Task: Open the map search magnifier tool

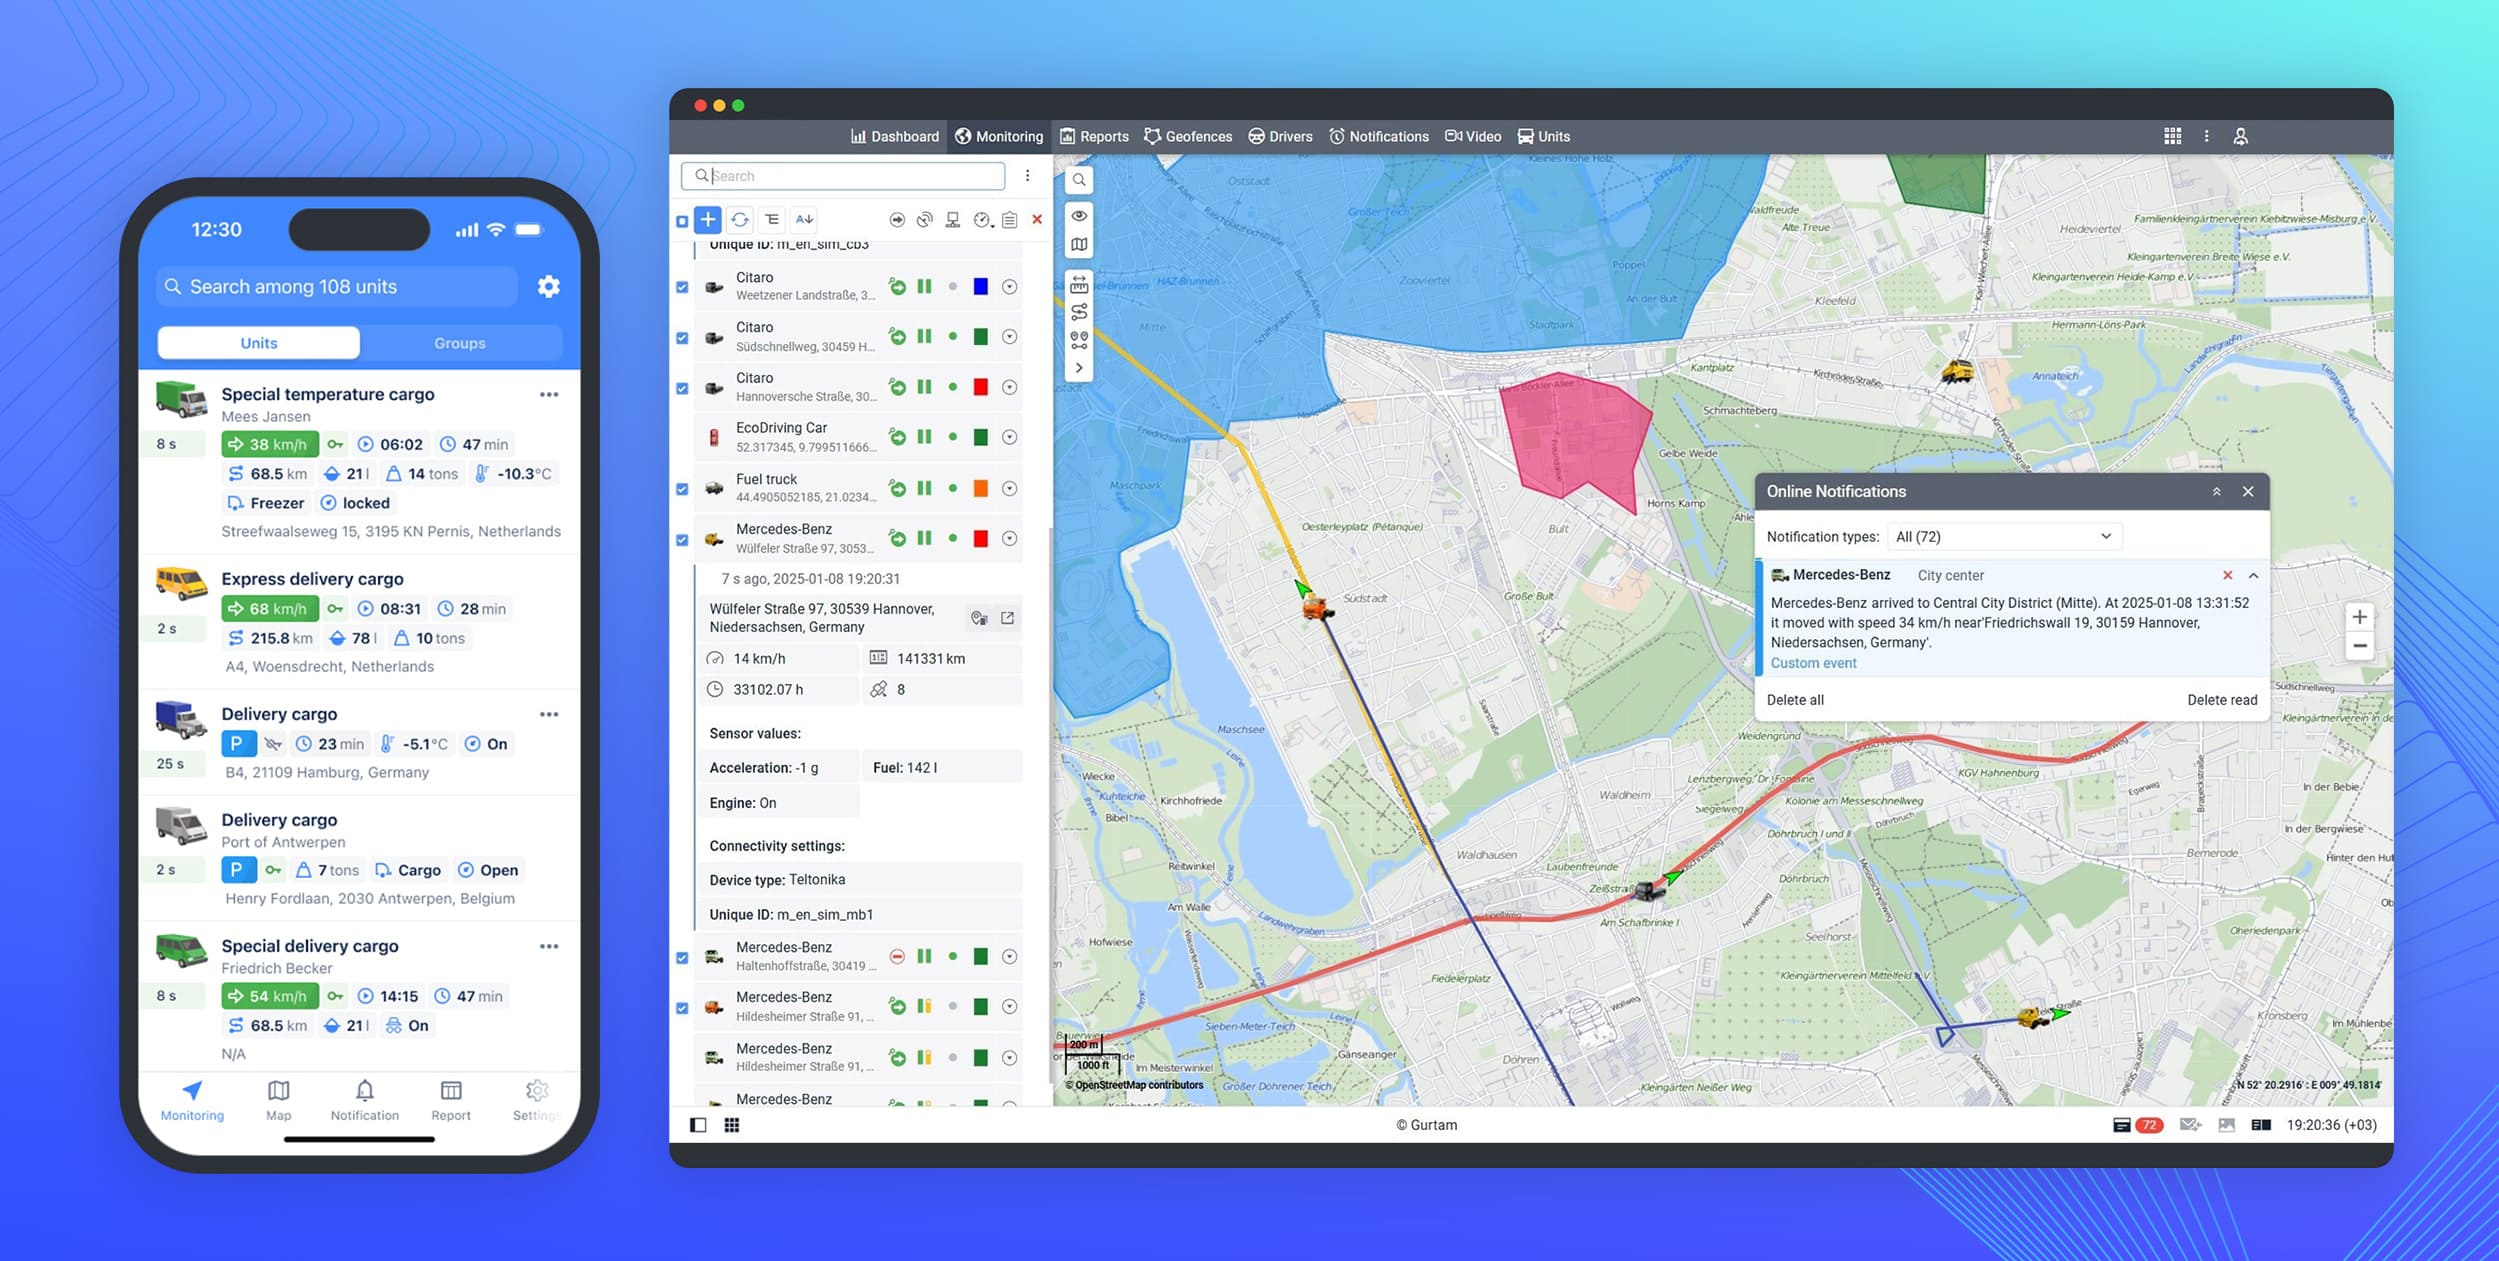Action: click(1079, 180)
